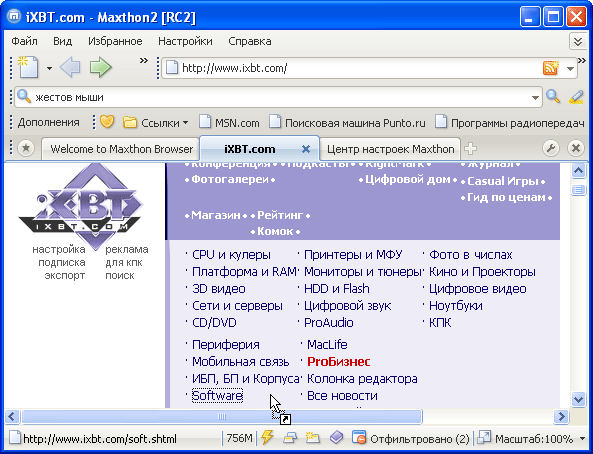Click the search magnifier button on right

(x=553, y=97)
